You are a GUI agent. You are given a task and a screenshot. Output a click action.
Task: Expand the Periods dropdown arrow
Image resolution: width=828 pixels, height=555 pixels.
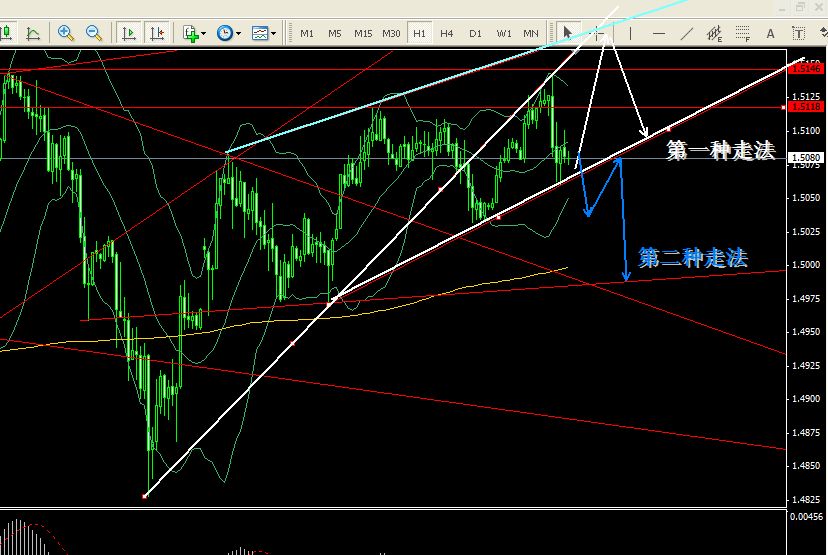[238, 34]
